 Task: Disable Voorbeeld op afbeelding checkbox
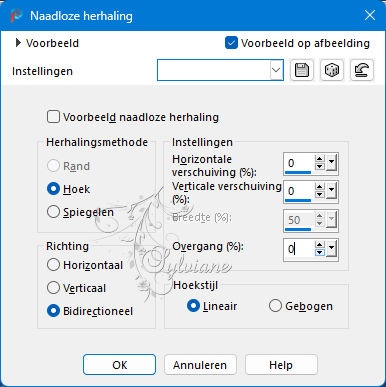coord(231,43)
